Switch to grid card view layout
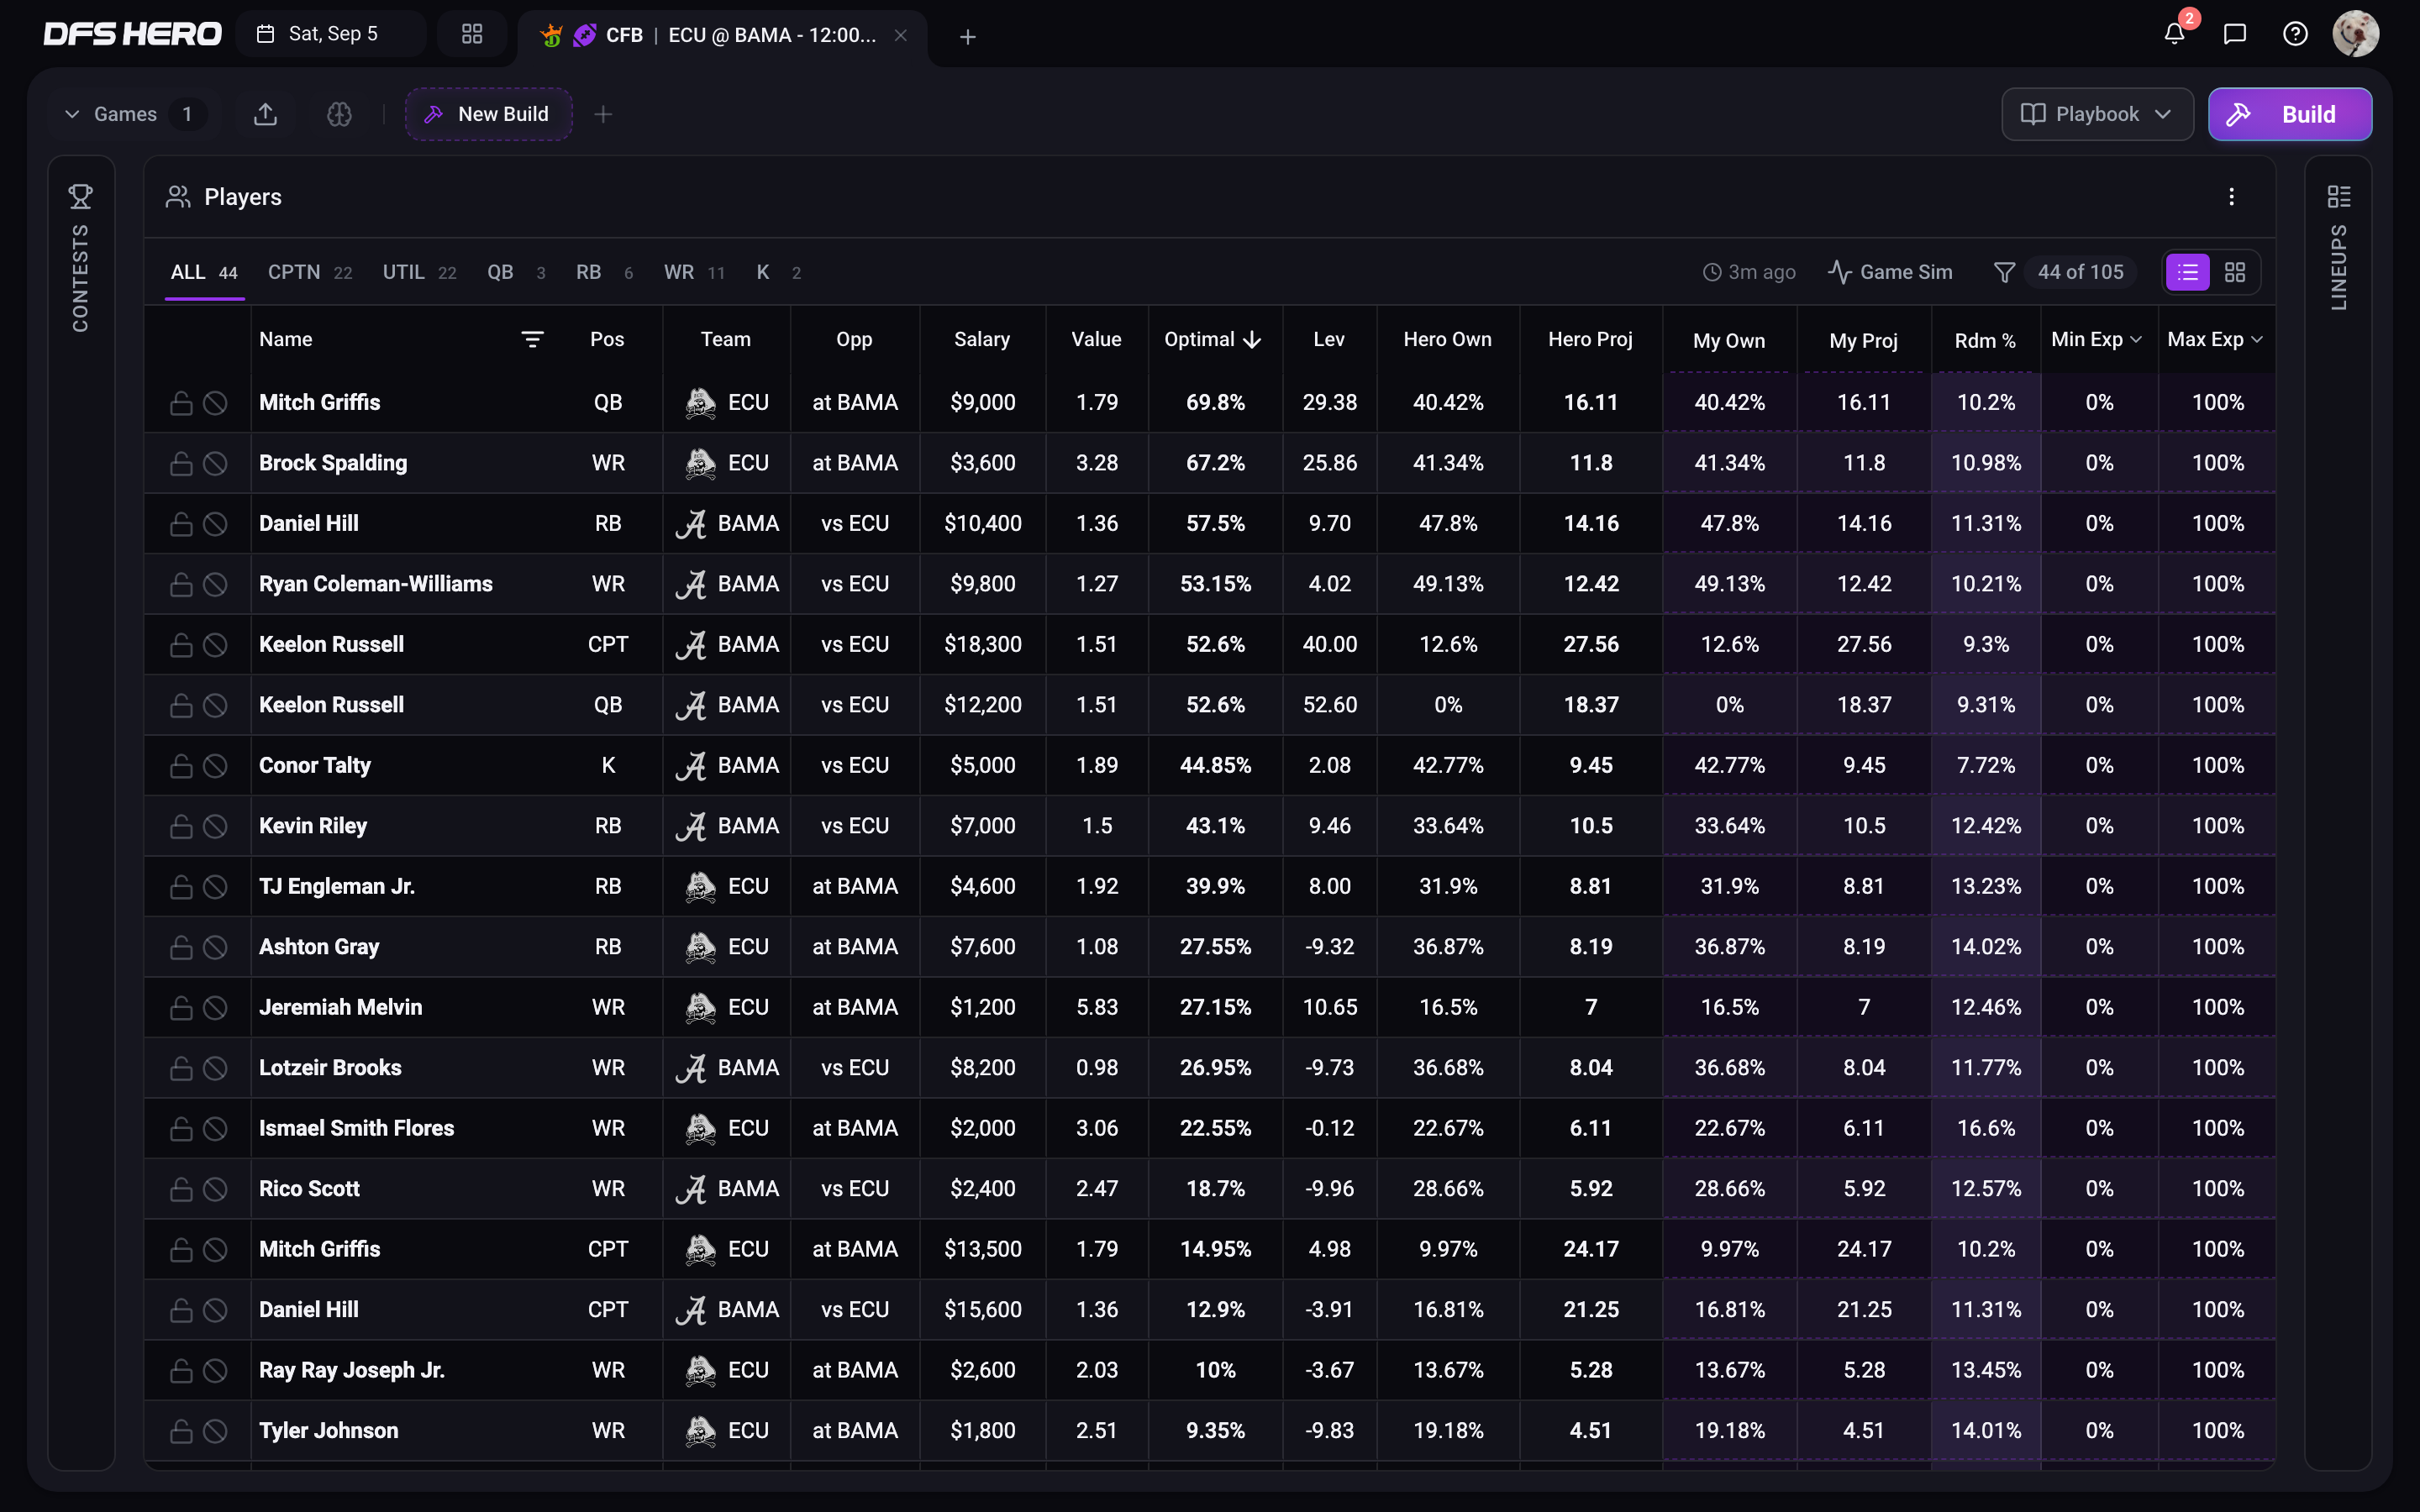Image resolution: width=2420 pixels, height=1512 pixels. (x=2235, y=272)
